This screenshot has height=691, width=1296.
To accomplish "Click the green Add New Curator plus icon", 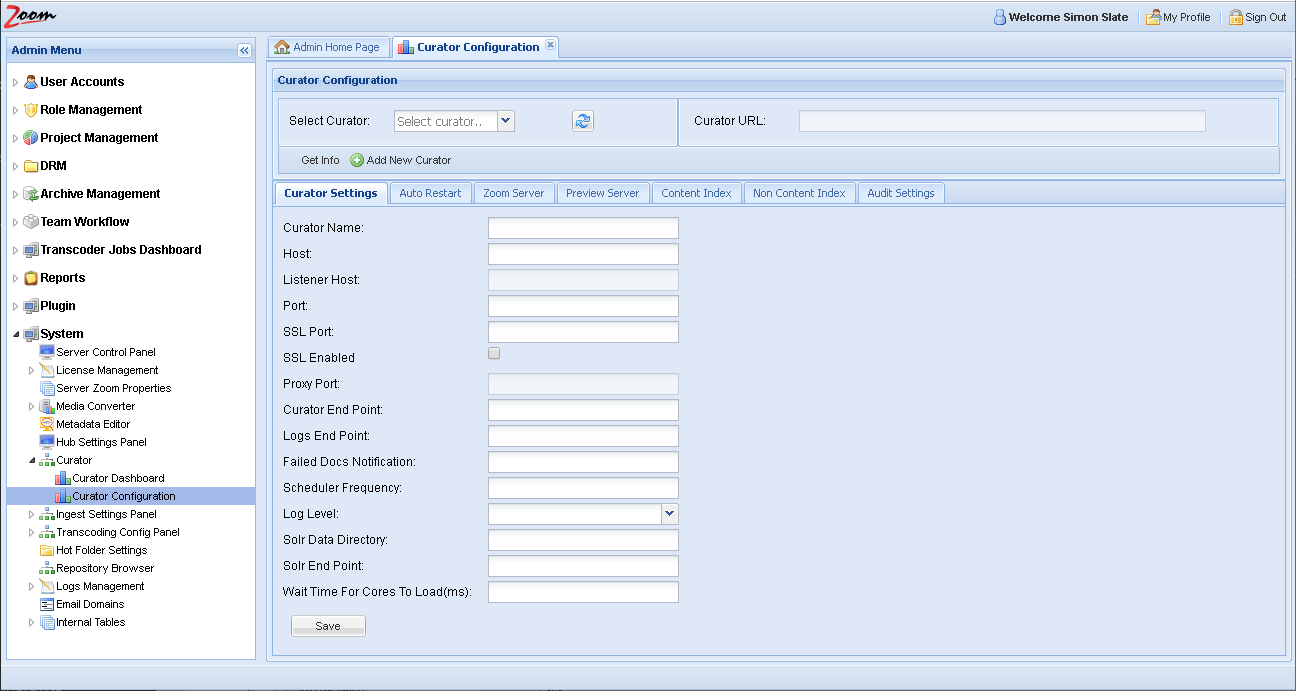I will click(x=357, y=160).
